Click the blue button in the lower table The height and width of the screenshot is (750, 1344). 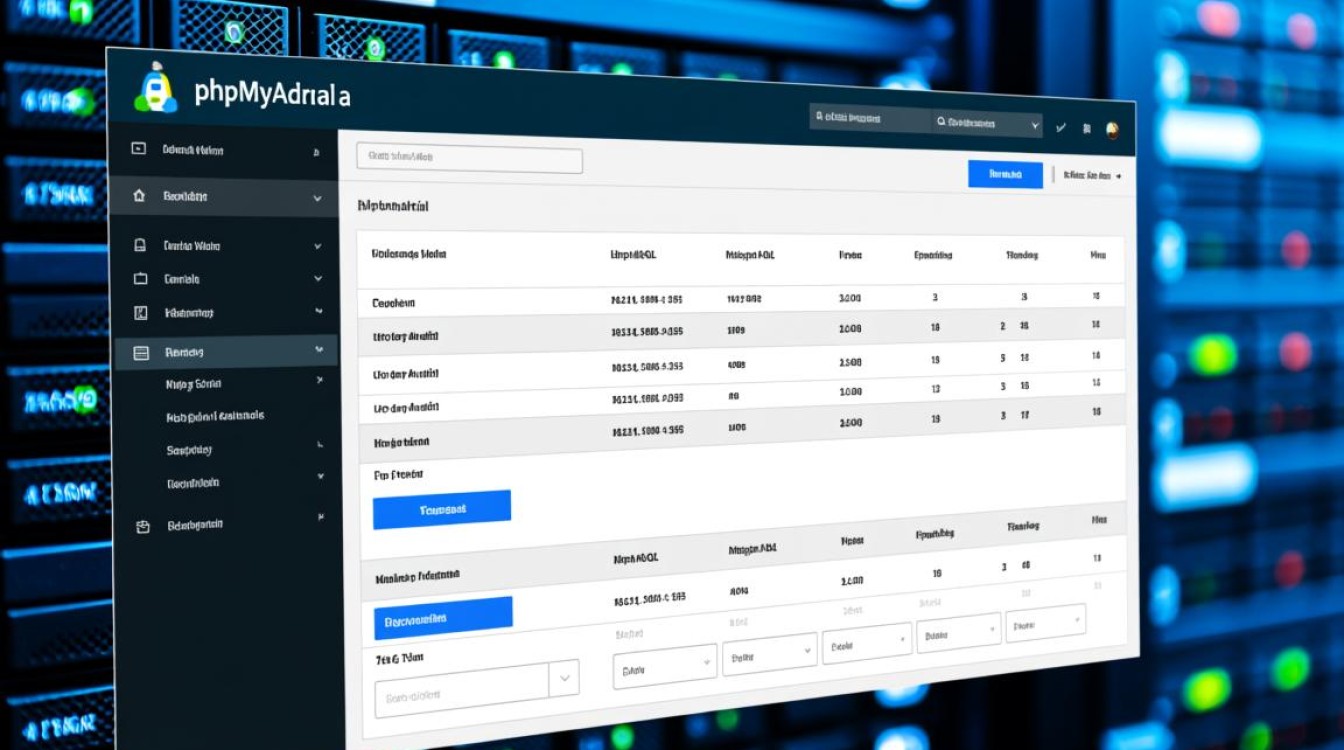[443, 619]
